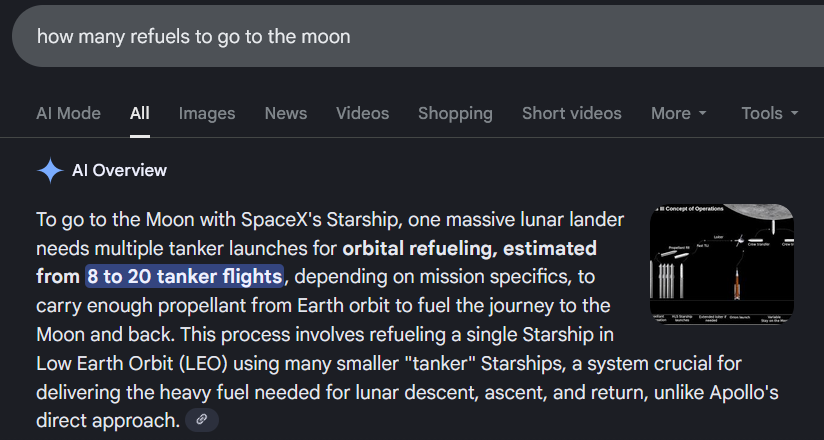The width and height of the screenshot is (824, 440).
Task: Open the source link chip icon
Action: [x=202, y=419]
